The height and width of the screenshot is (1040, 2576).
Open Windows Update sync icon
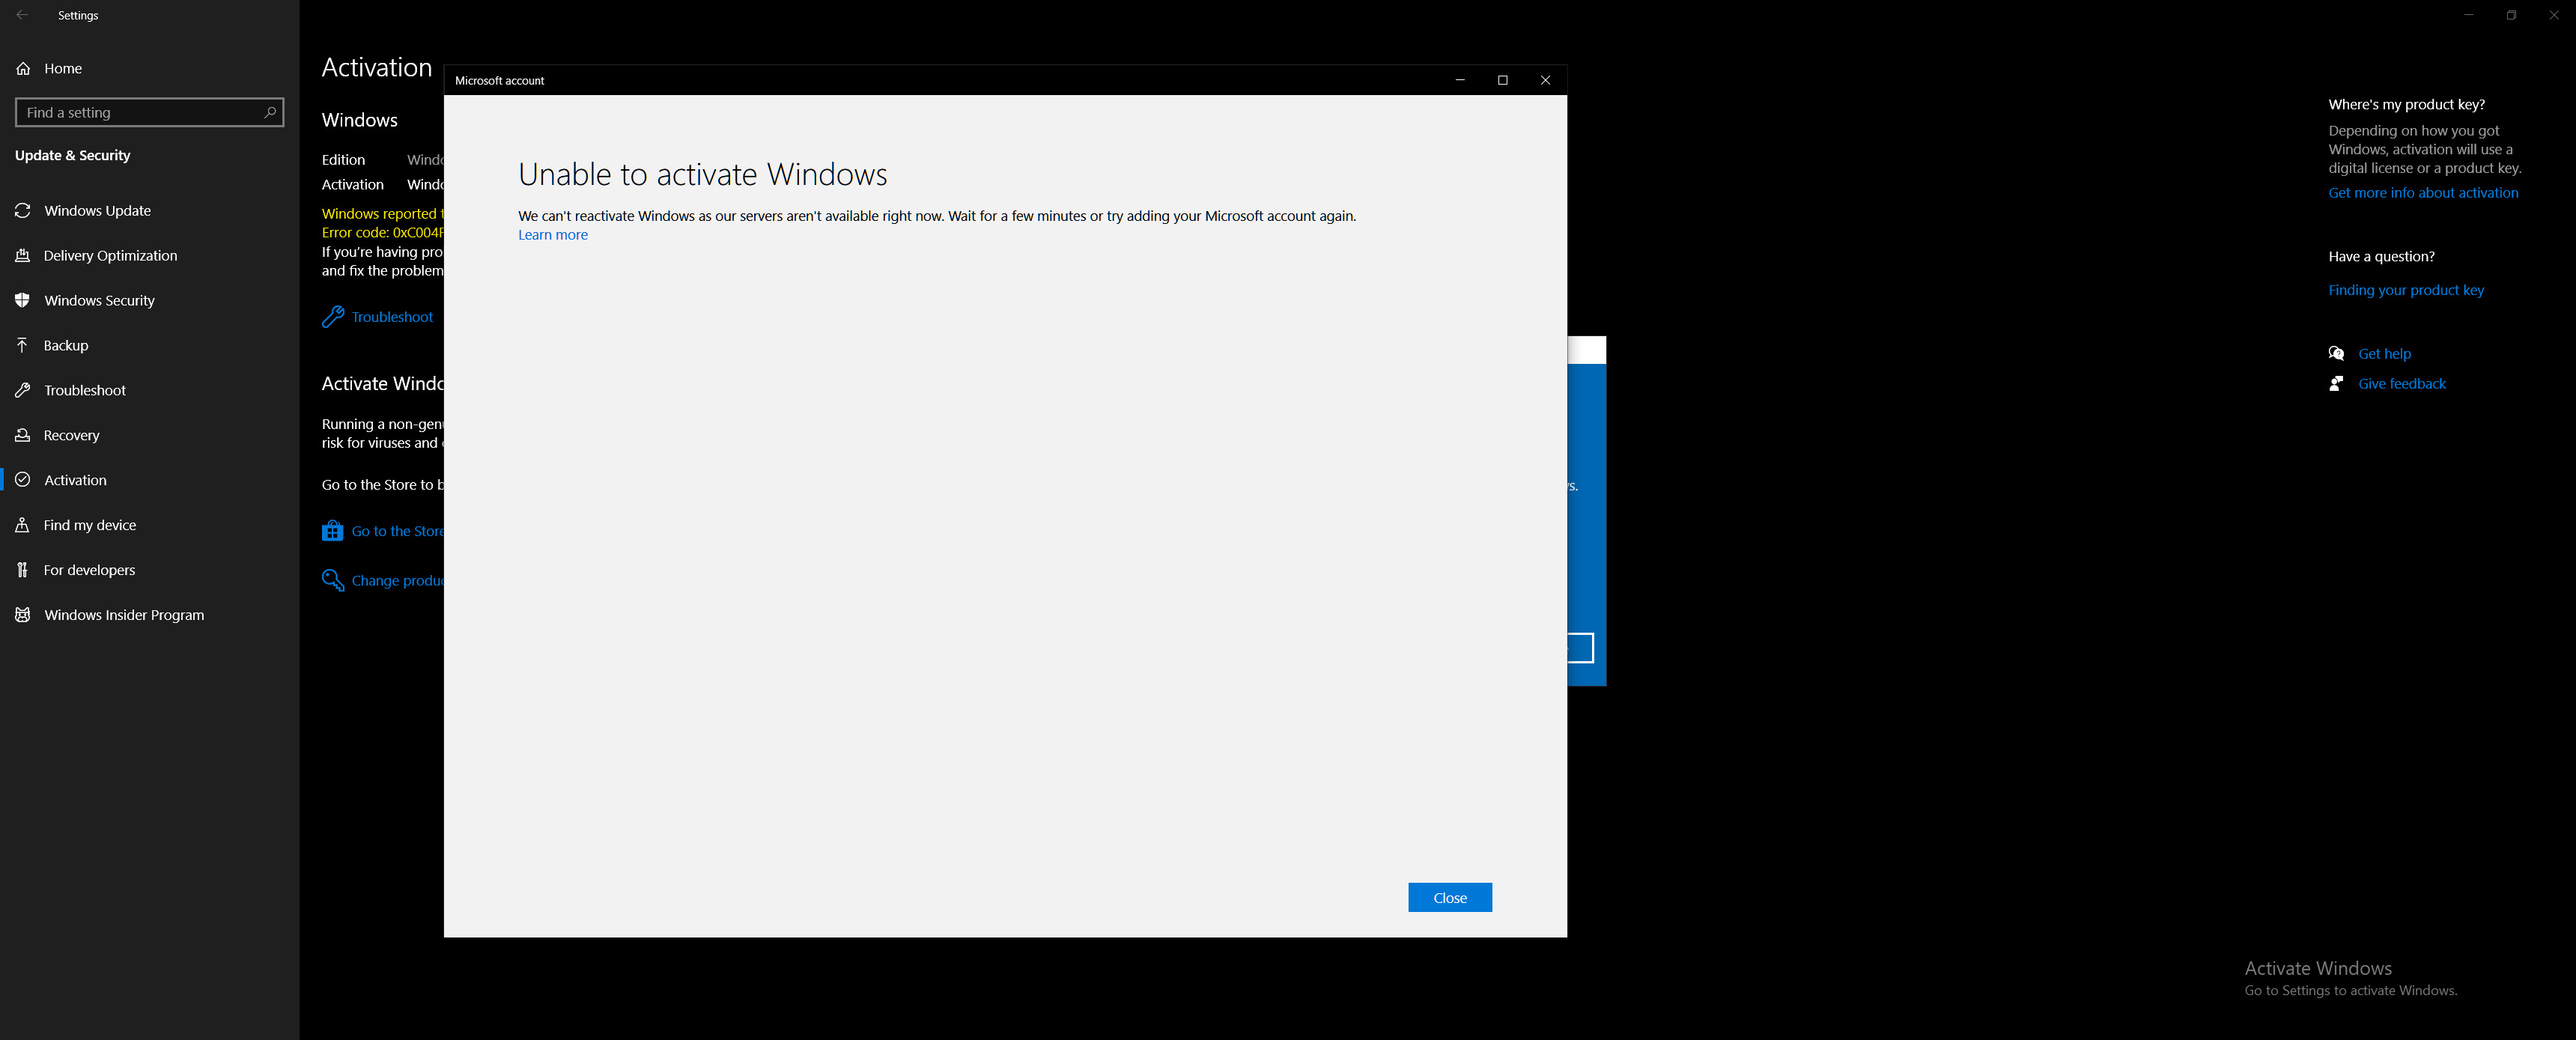pyautogui.click(x=23, y=211)
